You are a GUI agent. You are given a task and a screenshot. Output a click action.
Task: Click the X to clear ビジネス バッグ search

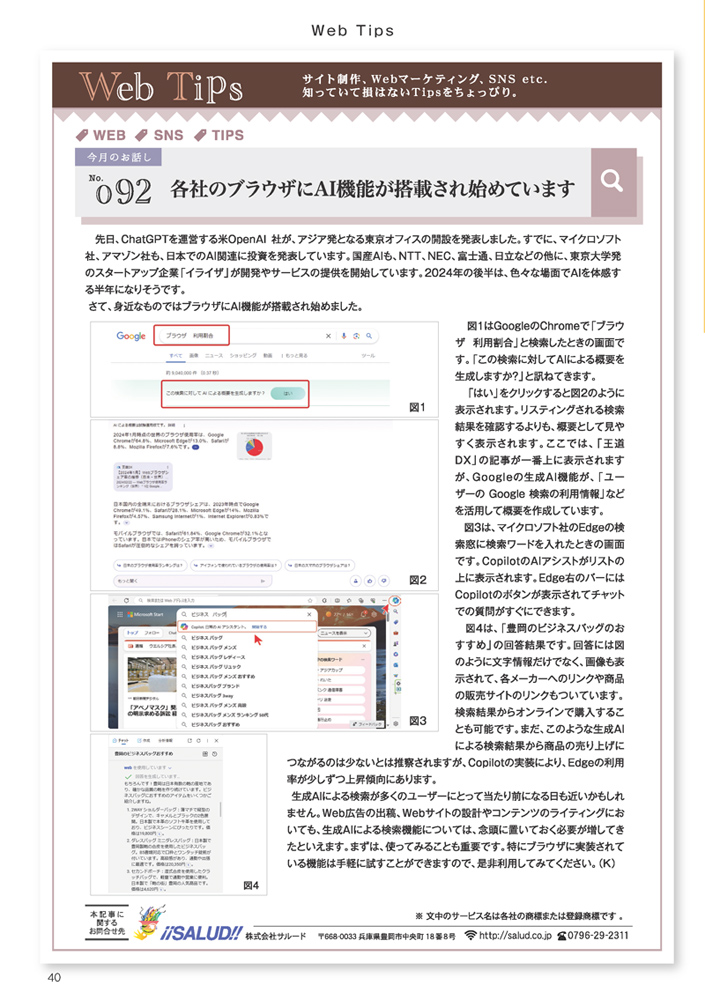click(x=309, y=614)
